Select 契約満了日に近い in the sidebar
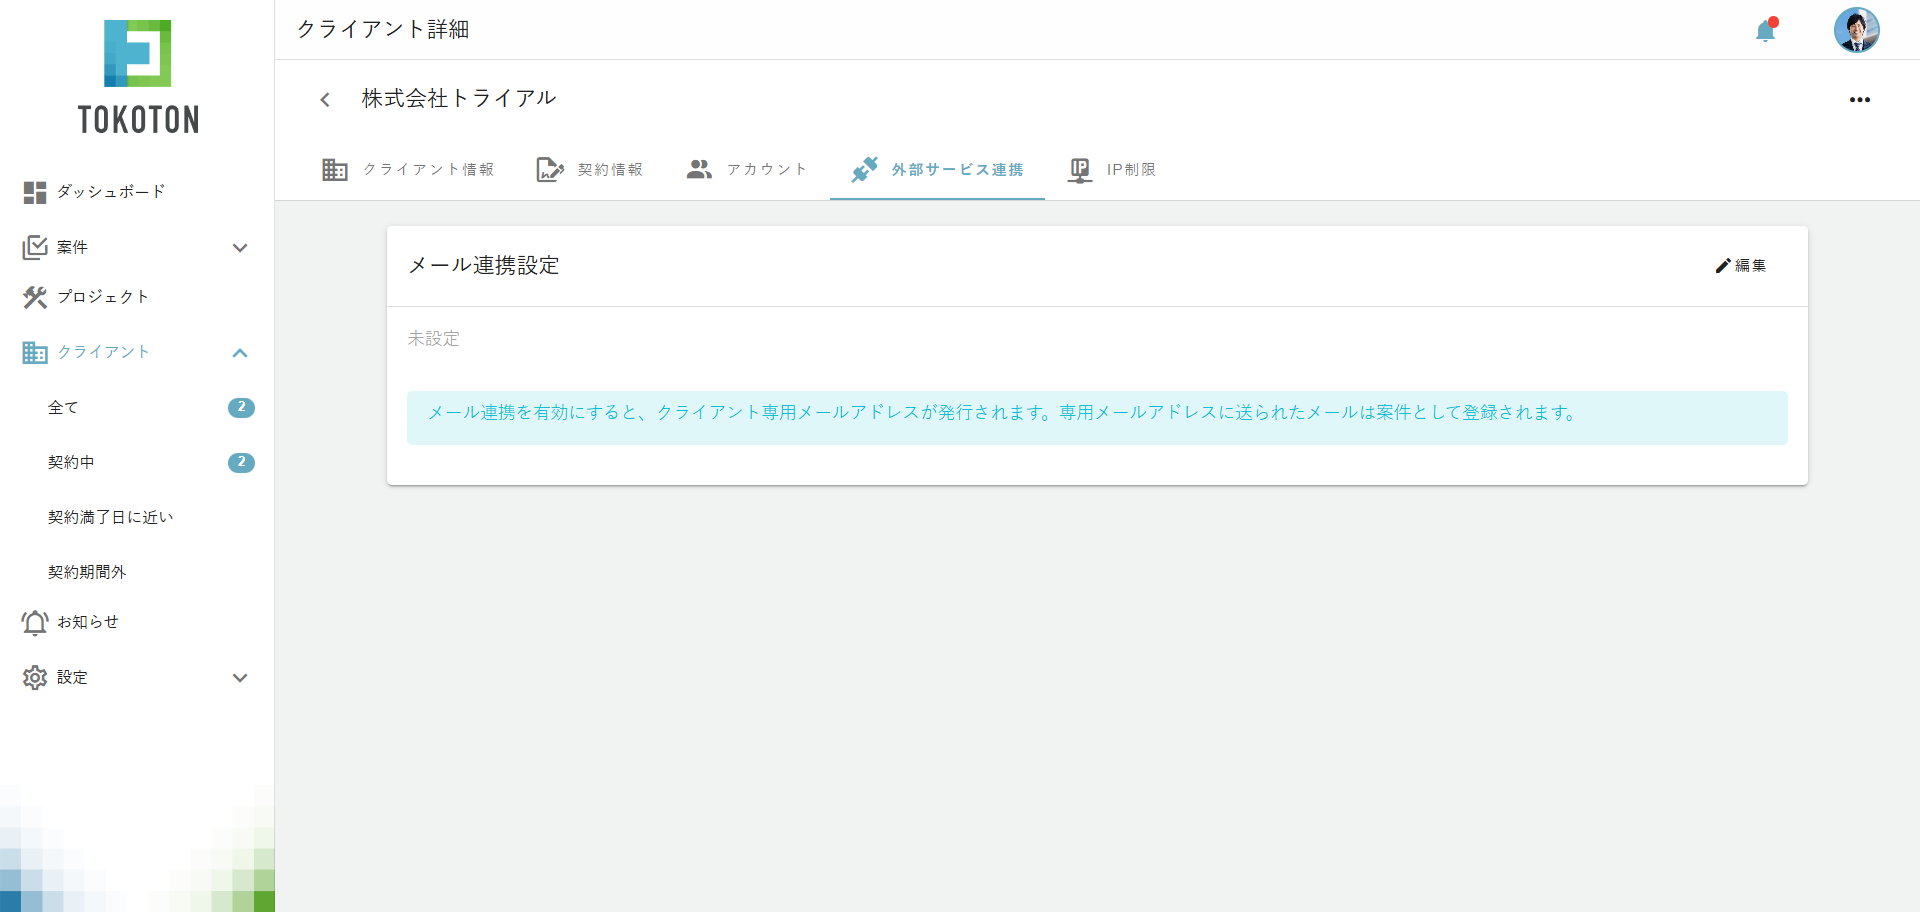The image size is (1920, 912). (111, 517)
